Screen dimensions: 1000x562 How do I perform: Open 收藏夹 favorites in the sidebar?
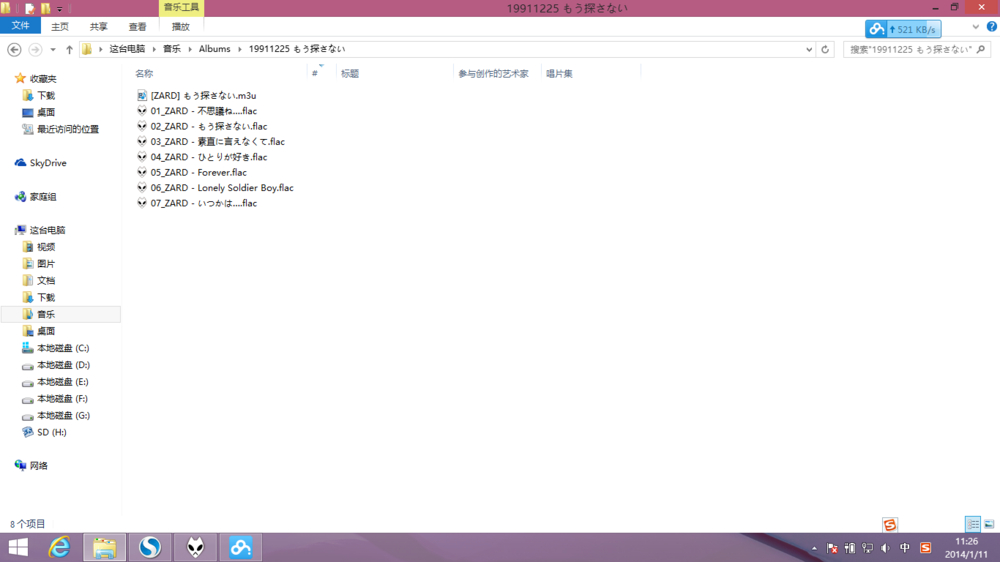coord(43,78)
